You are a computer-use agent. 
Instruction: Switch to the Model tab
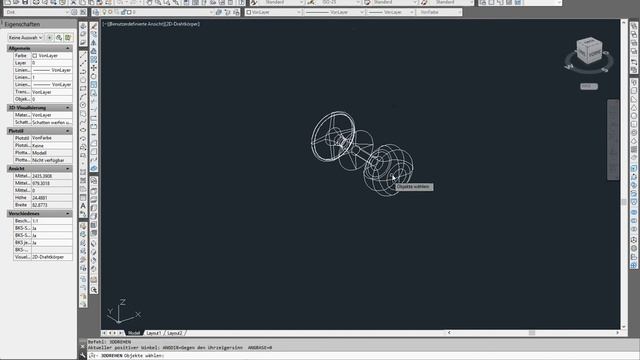pos(133,333)
